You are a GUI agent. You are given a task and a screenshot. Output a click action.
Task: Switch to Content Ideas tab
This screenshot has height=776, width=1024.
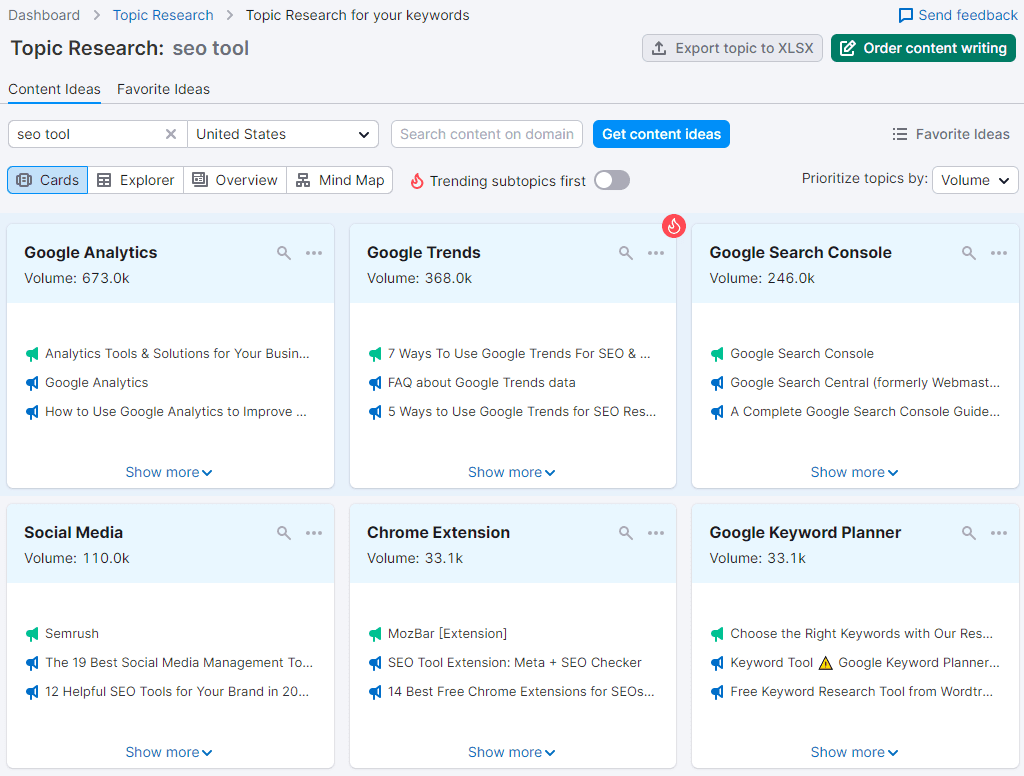pyautogui.click(x=54, y=89)
